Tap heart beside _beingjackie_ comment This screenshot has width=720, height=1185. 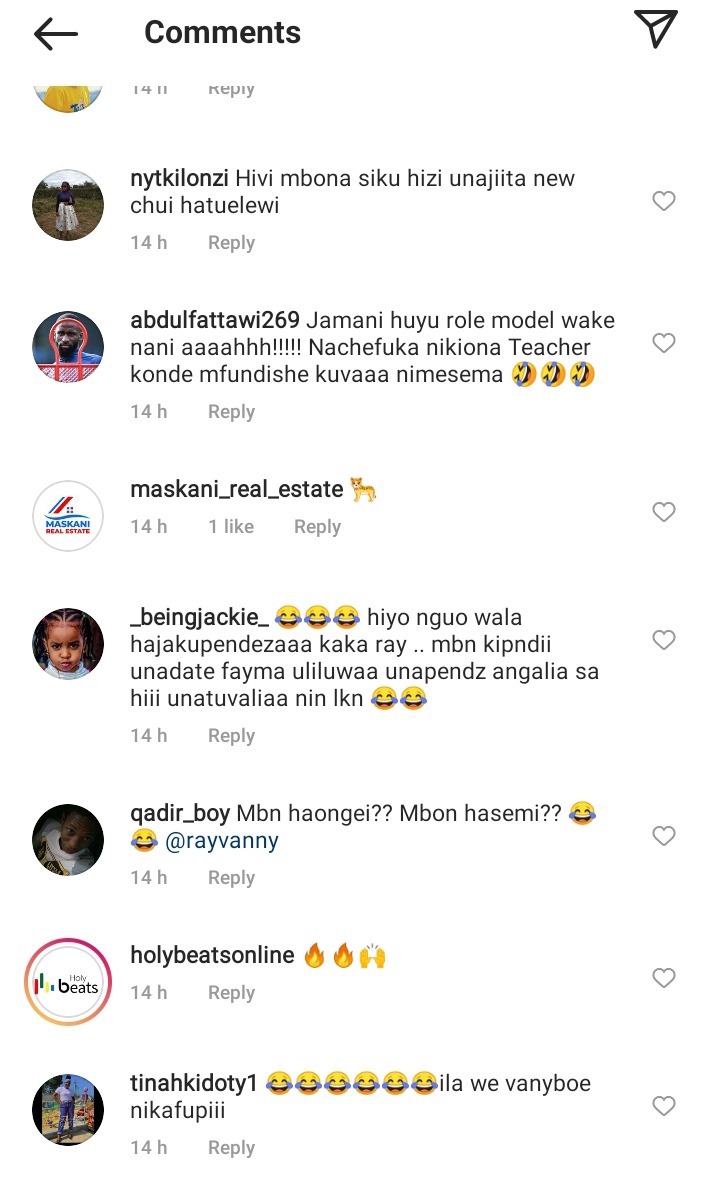point(663,641)
